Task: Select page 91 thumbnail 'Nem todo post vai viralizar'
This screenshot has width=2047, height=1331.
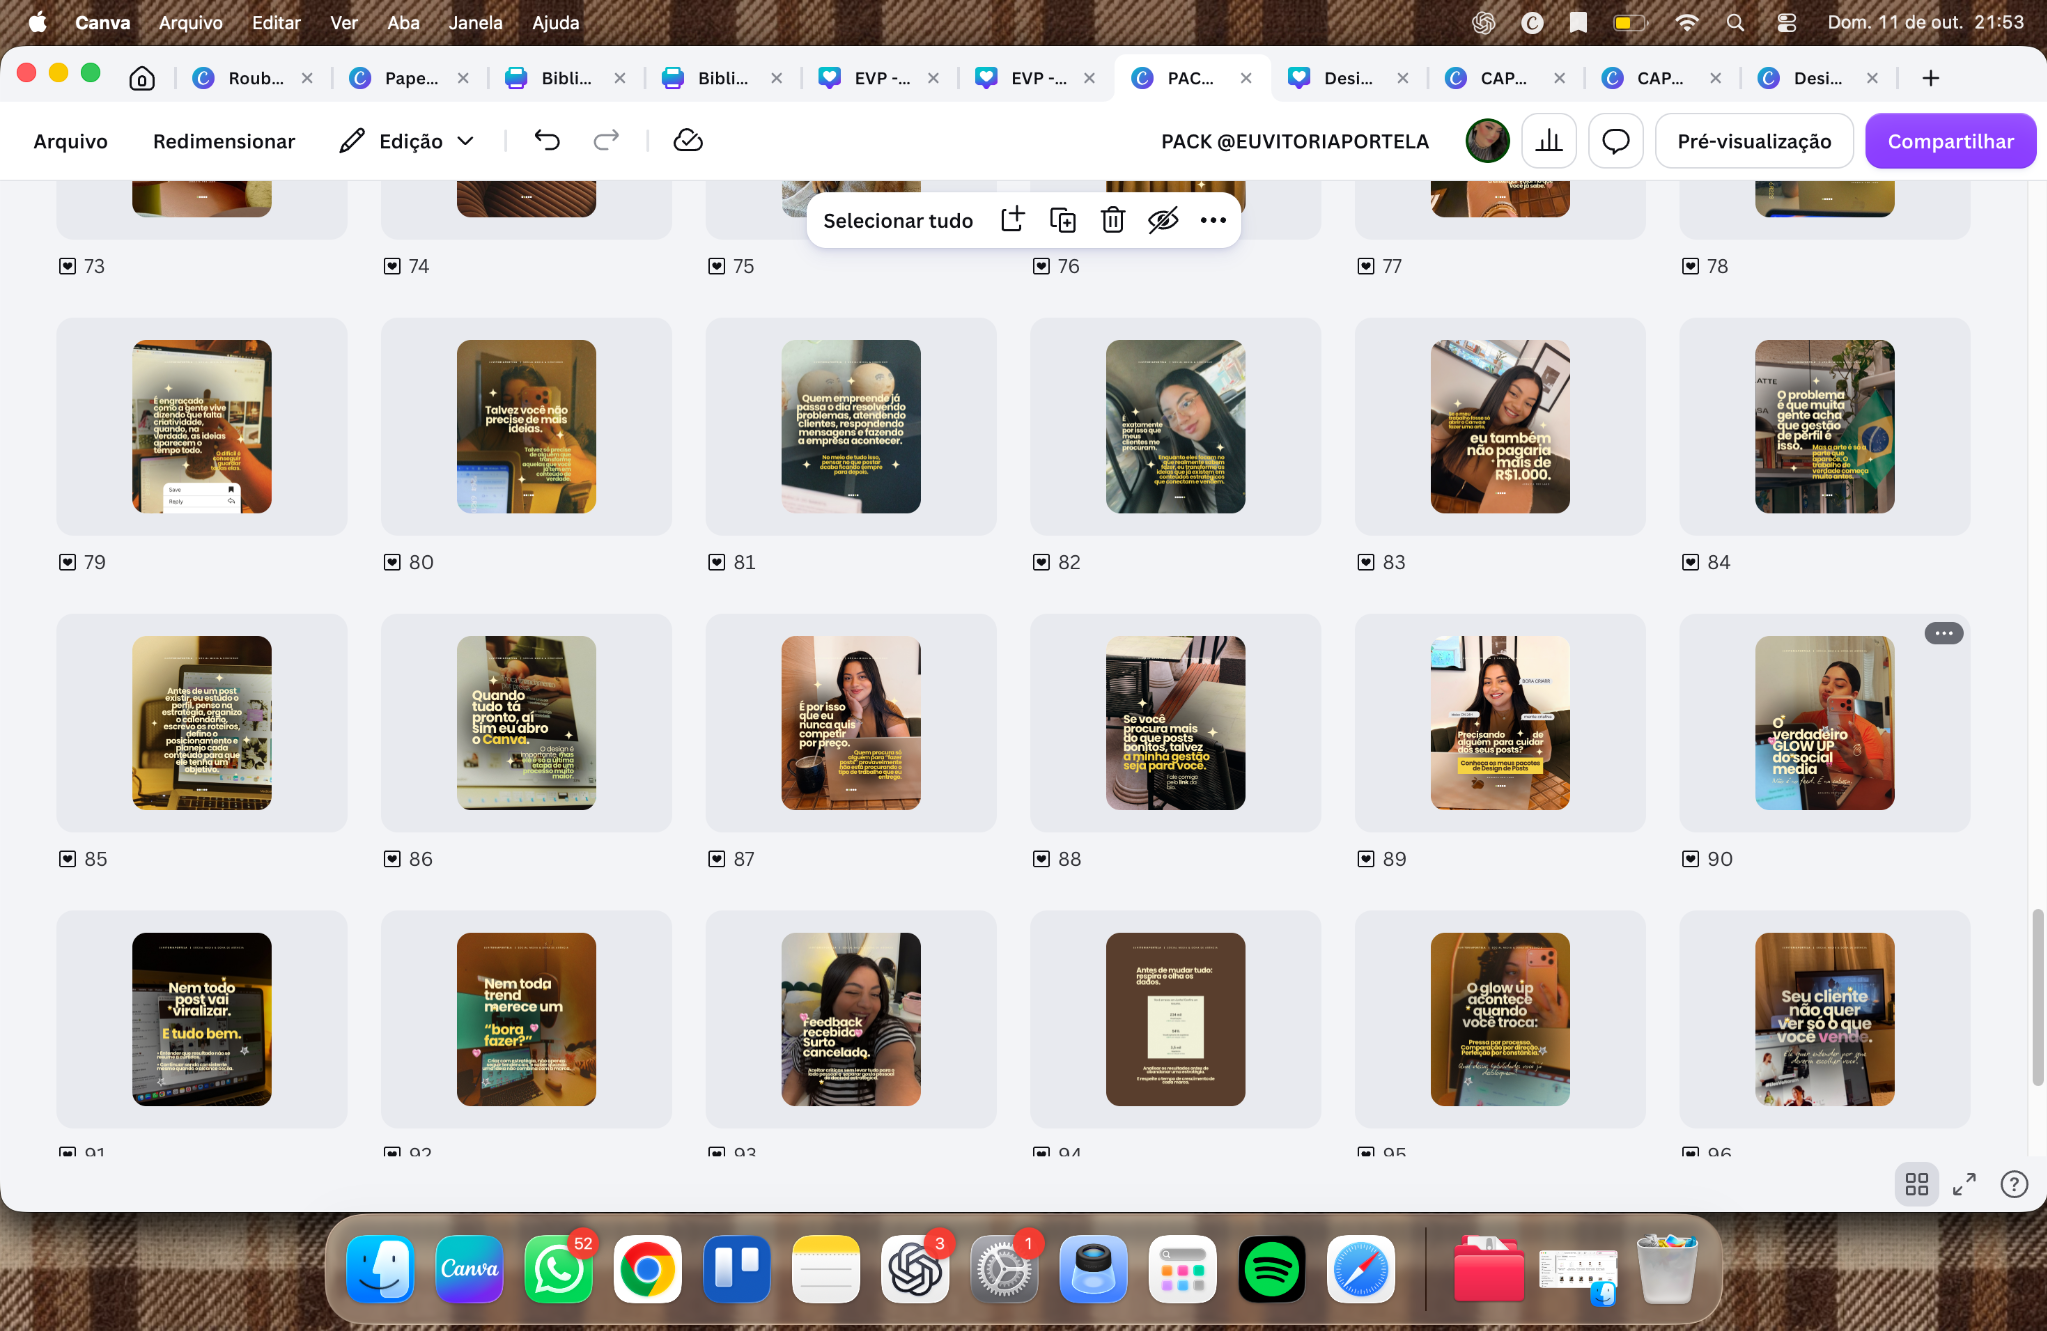Action: [x=202, y=1019]
